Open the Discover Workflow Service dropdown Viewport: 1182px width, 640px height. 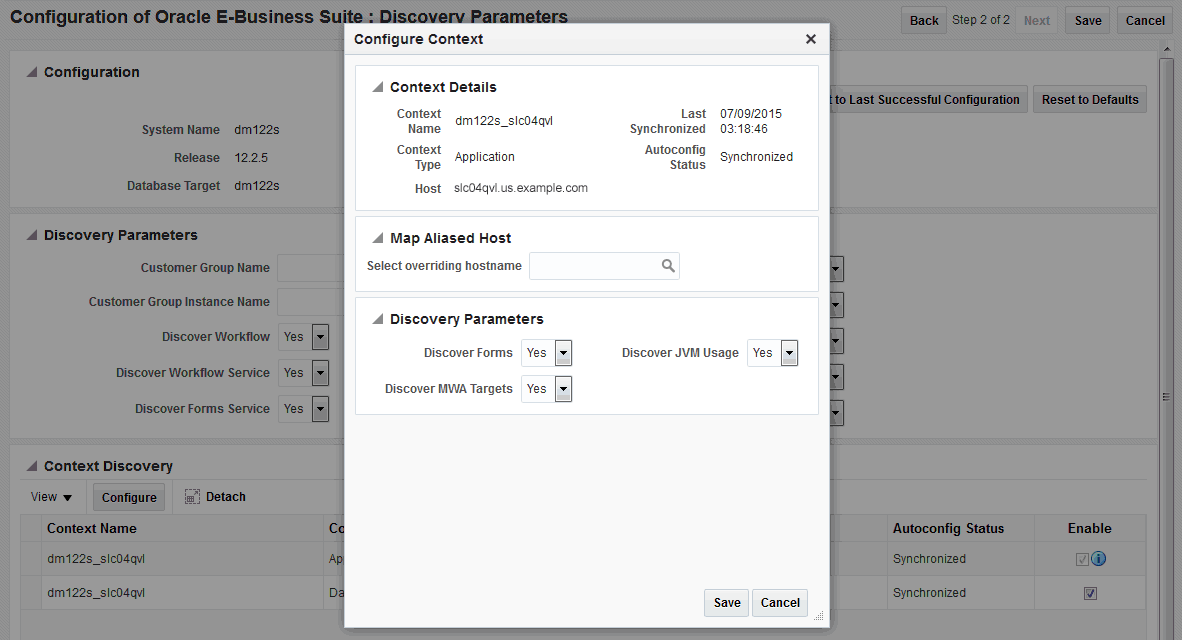pyautogui.click(x=320, y=373)
